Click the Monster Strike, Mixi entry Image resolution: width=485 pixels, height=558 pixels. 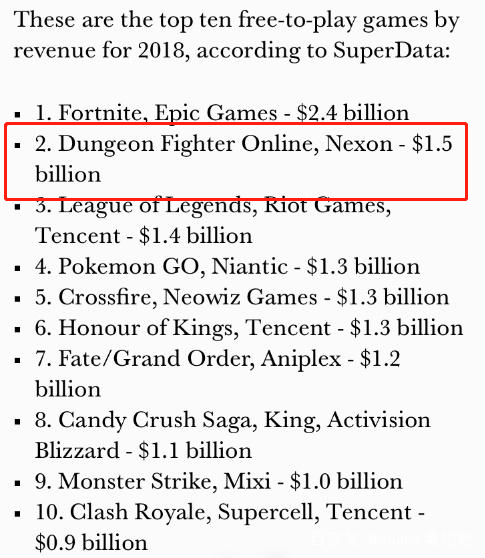[218, 481]
